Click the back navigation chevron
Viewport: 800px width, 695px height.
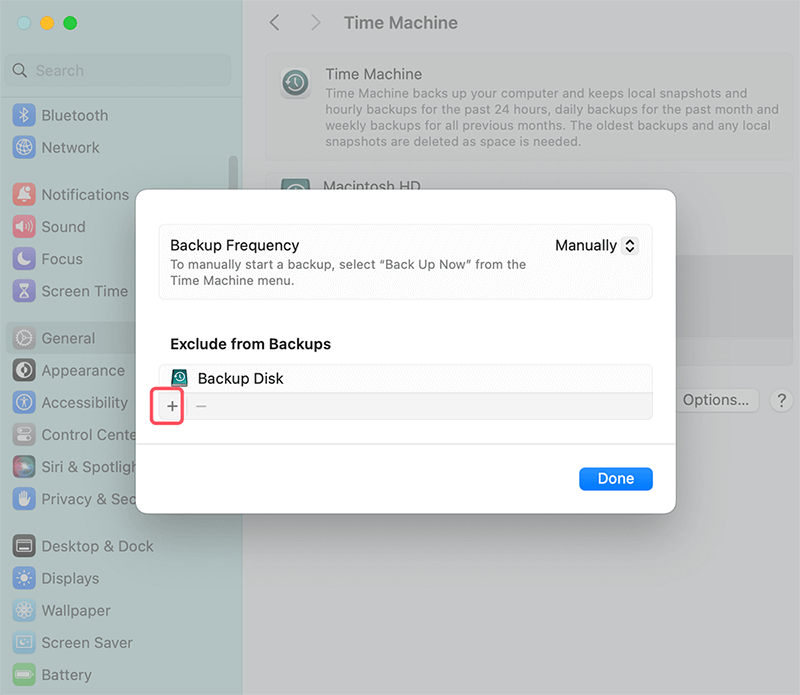(x=275, y=22)
